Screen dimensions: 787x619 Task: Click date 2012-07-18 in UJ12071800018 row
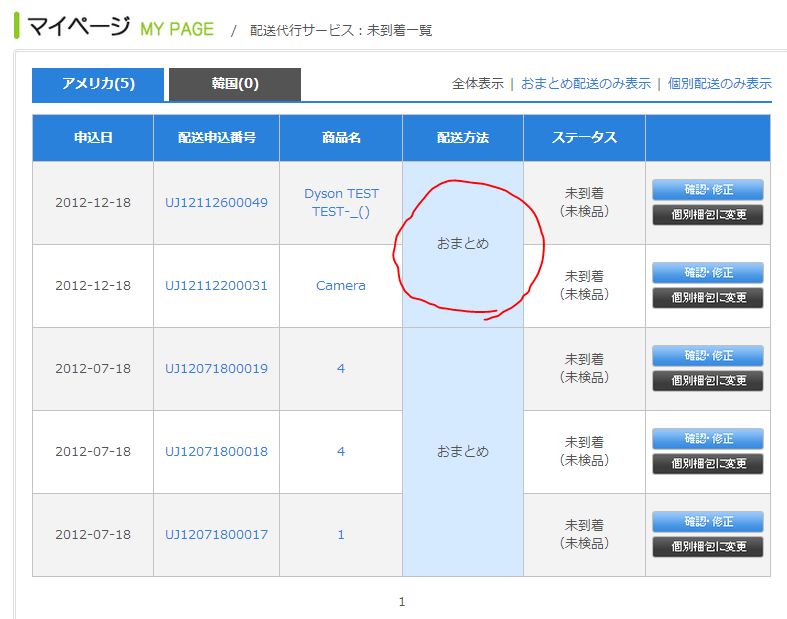point(93,451)
